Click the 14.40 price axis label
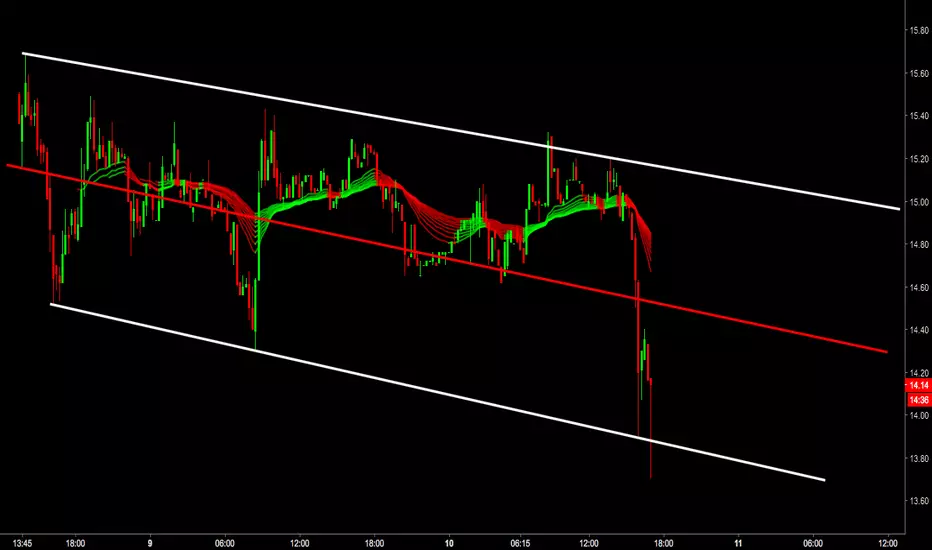The width and height of the screenshot is (932, 550). point(919,330)
